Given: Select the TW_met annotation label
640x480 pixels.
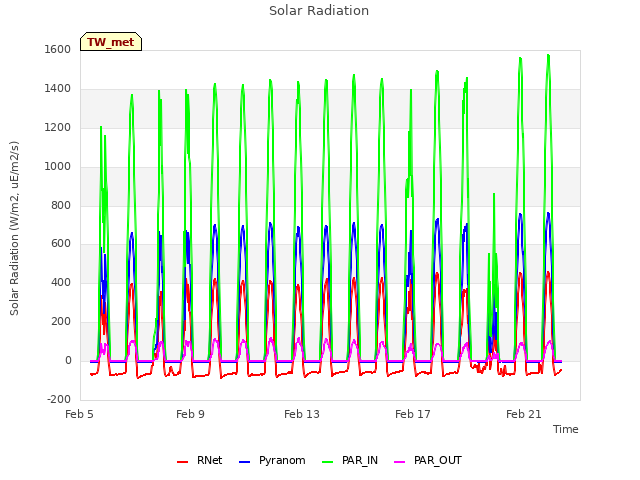Looking at the screenshot, I should 111,42.
